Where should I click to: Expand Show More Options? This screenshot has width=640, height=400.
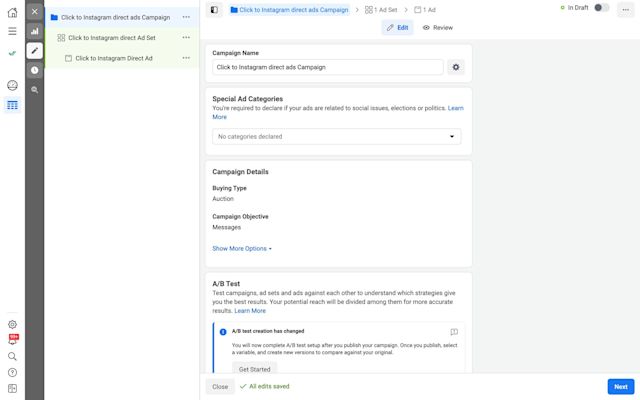point(242,249)
